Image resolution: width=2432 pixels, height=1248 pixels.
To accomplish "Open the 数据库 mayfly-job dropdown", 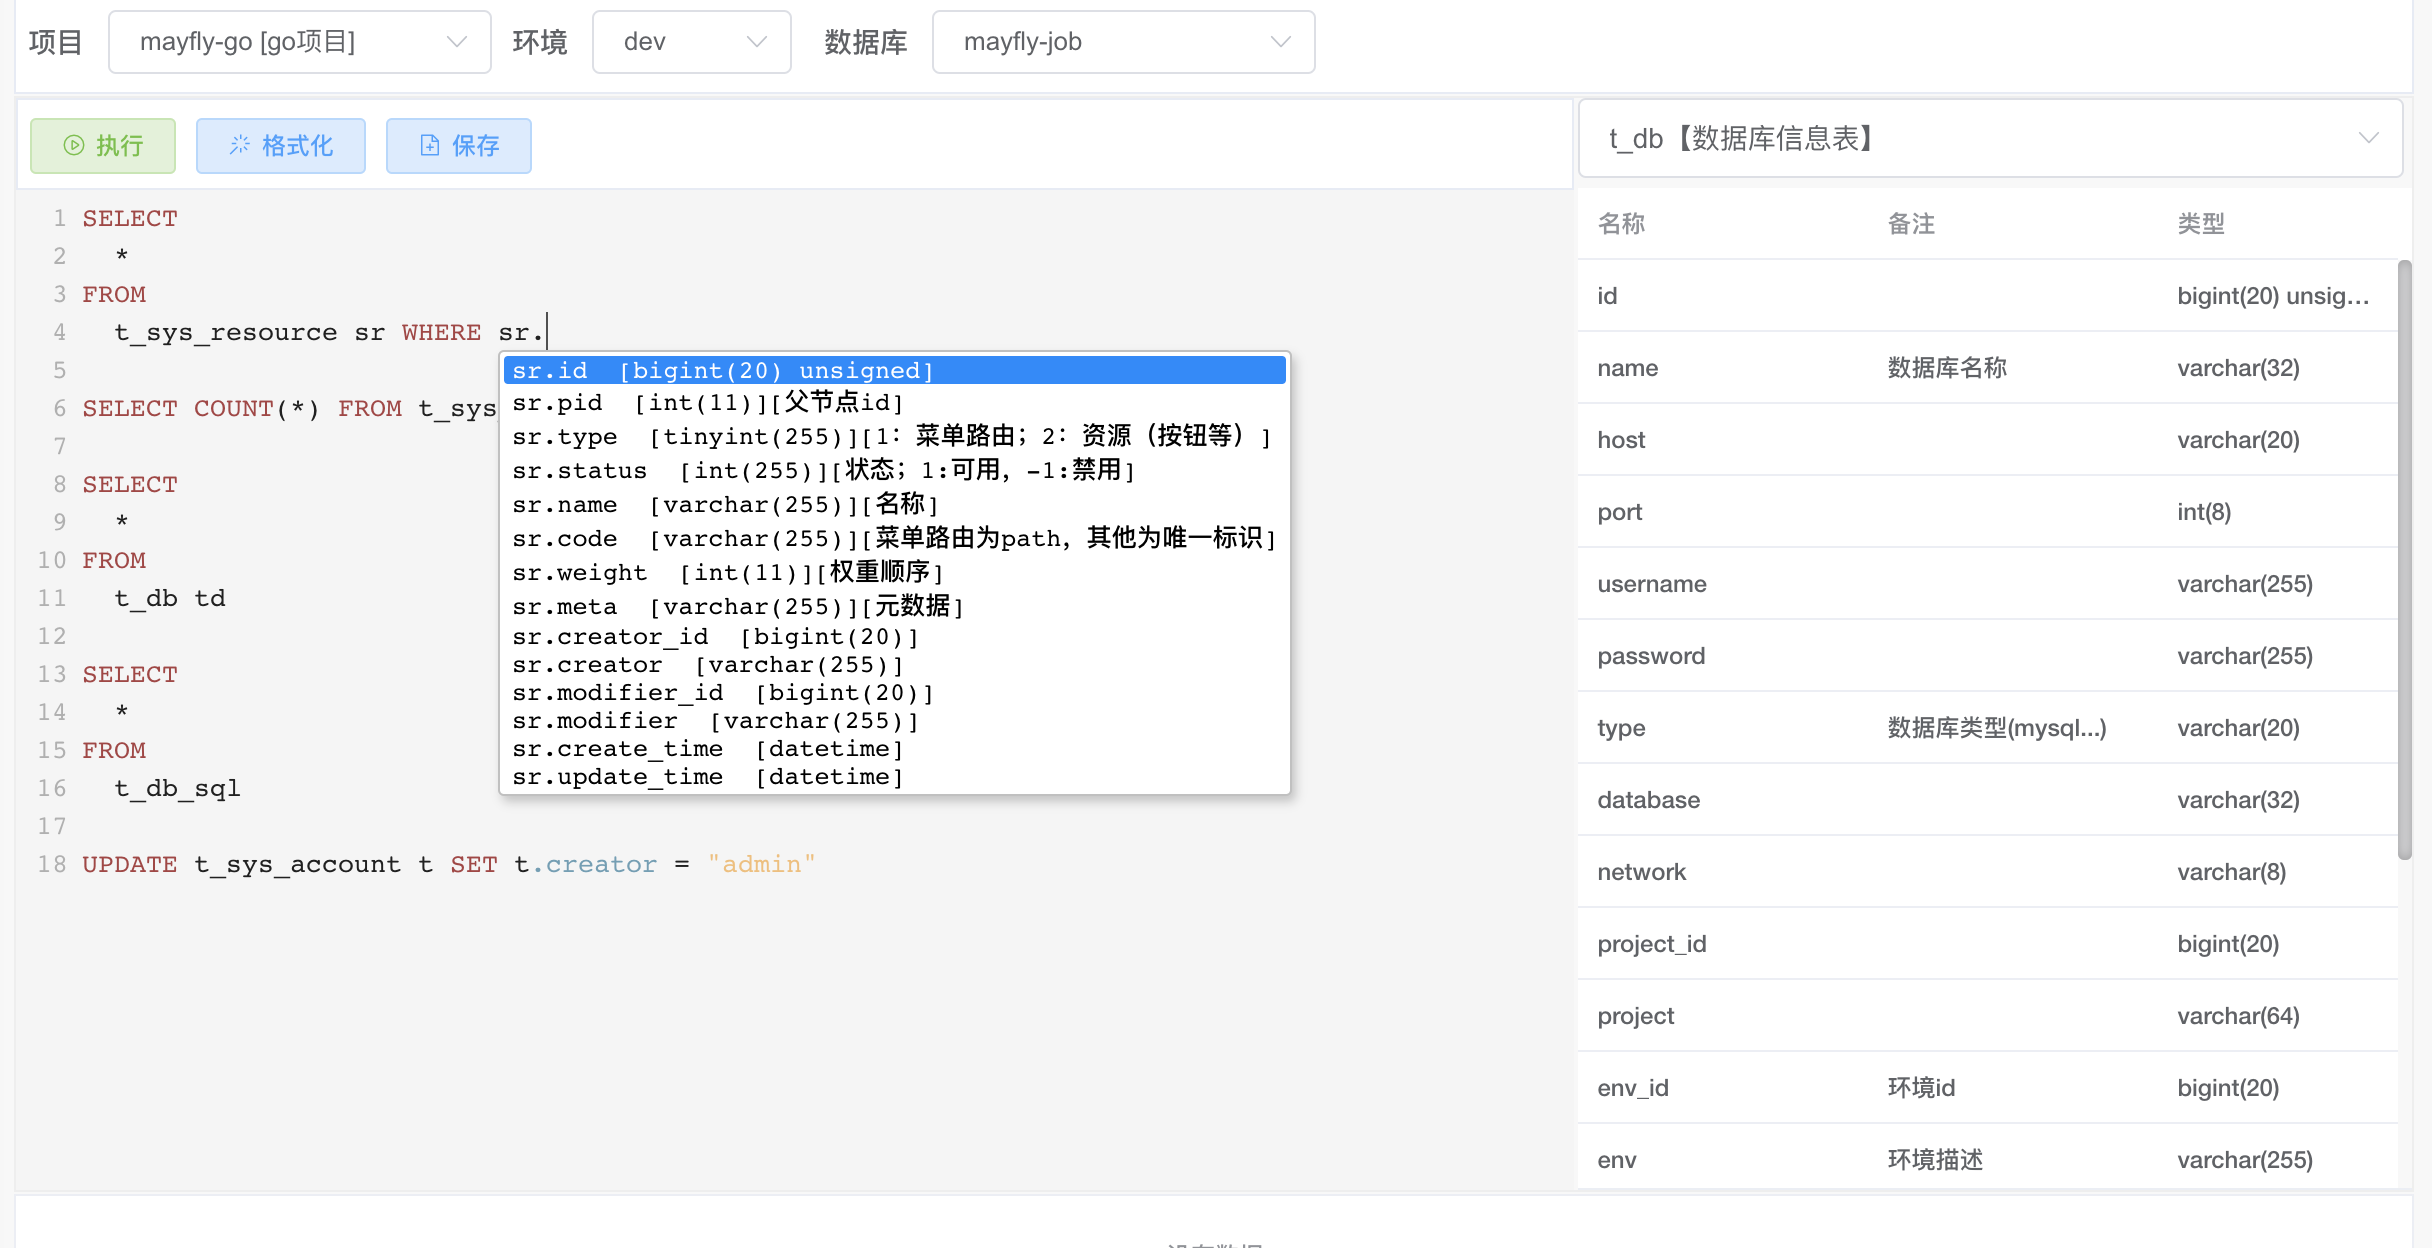I will pyautogui.click(x=1124, y=42).
